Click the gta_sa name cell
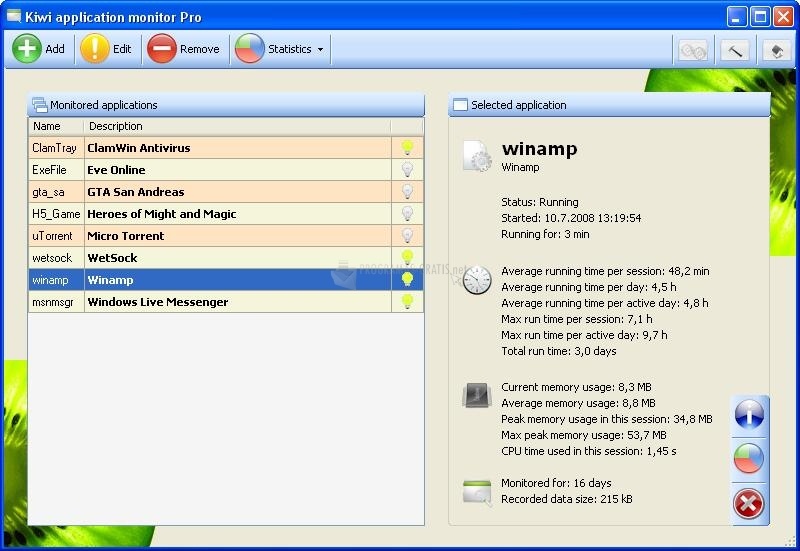 [56, 192]
